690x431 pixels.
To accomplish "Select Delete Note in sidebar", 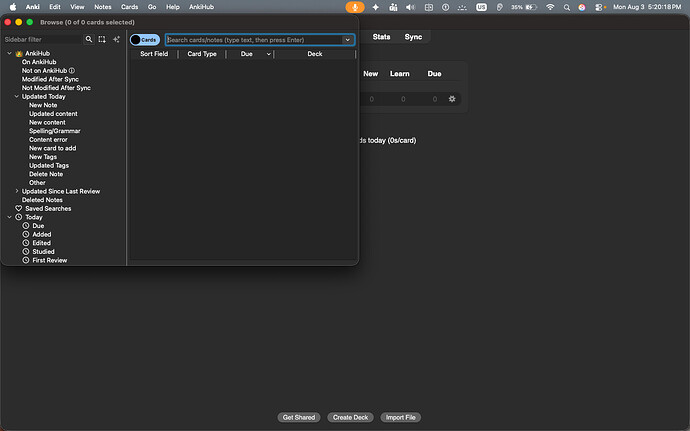I will point(46,174).
